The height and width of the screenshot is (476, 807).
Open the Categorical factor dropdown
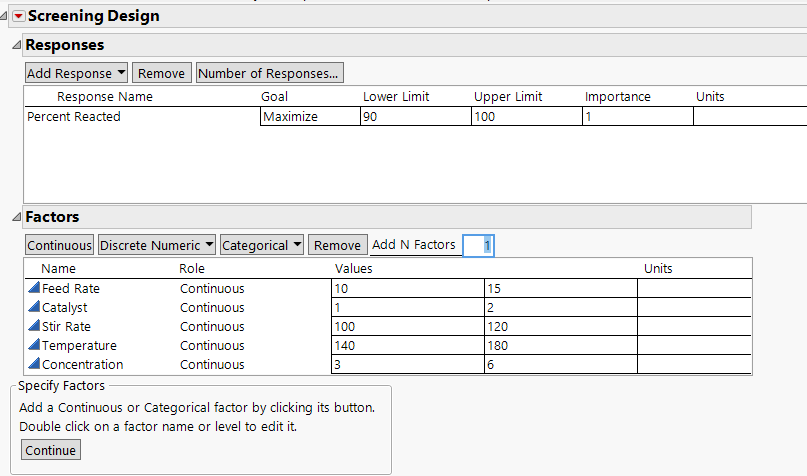click(x=262, y=245)
